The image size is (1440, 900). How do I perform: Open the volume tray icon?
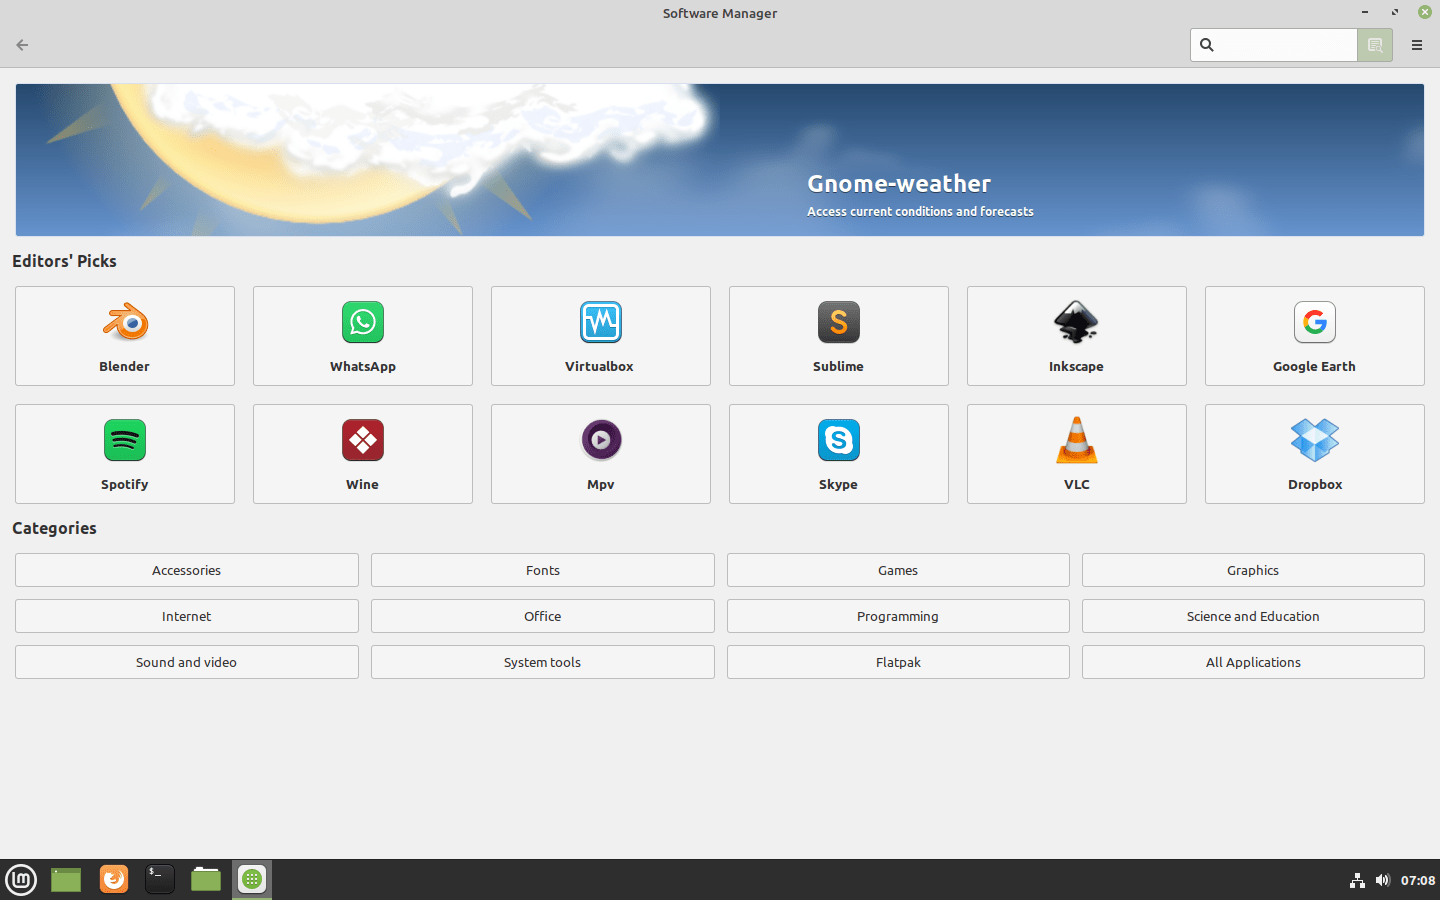(x=1383, y=880)
